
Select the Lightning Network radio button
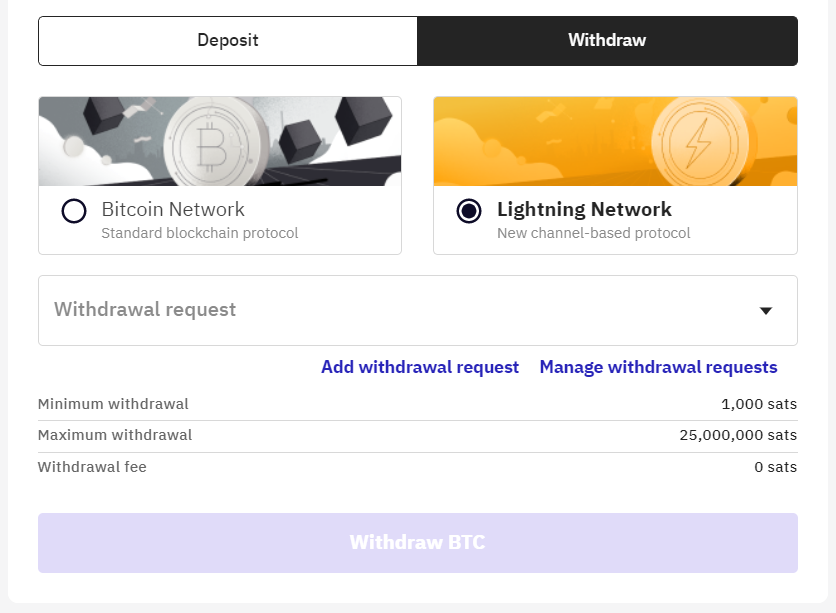[468, 211]
